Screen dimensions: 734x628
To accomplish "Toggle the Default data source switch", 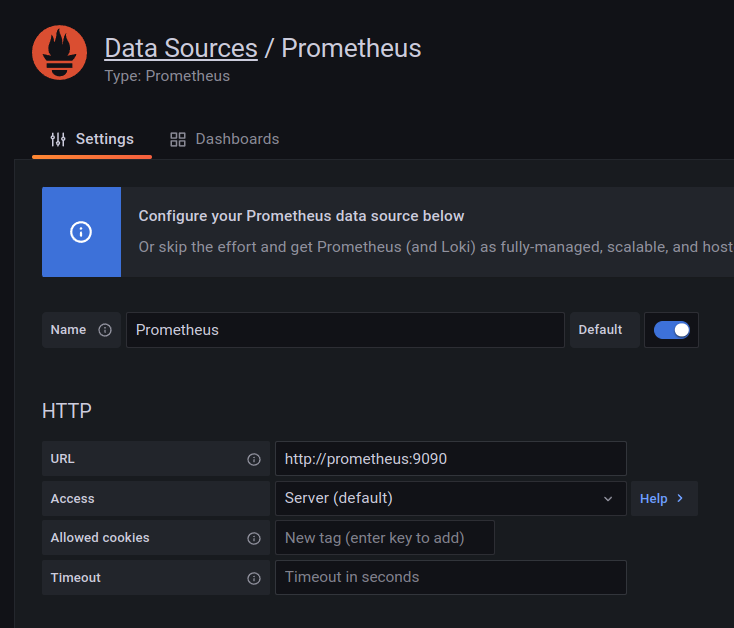I will [x=671, y=330].
